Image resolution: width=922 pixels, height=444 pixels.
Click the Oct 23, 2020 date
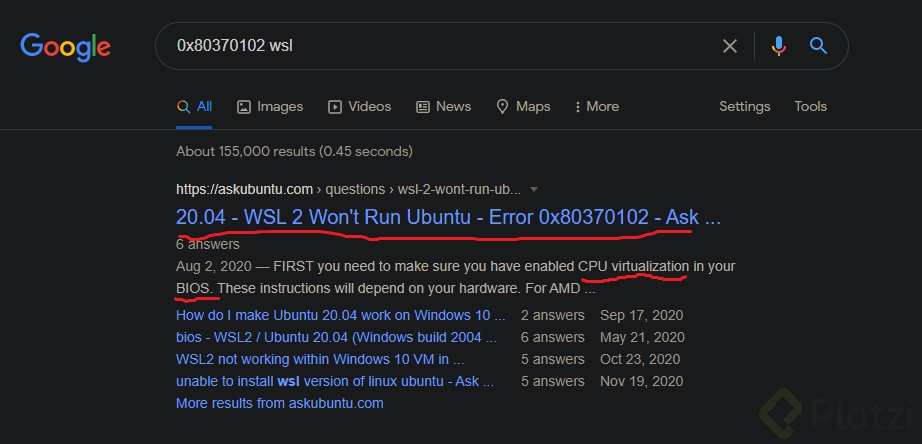pyautogui.click(x=640, y=359)
